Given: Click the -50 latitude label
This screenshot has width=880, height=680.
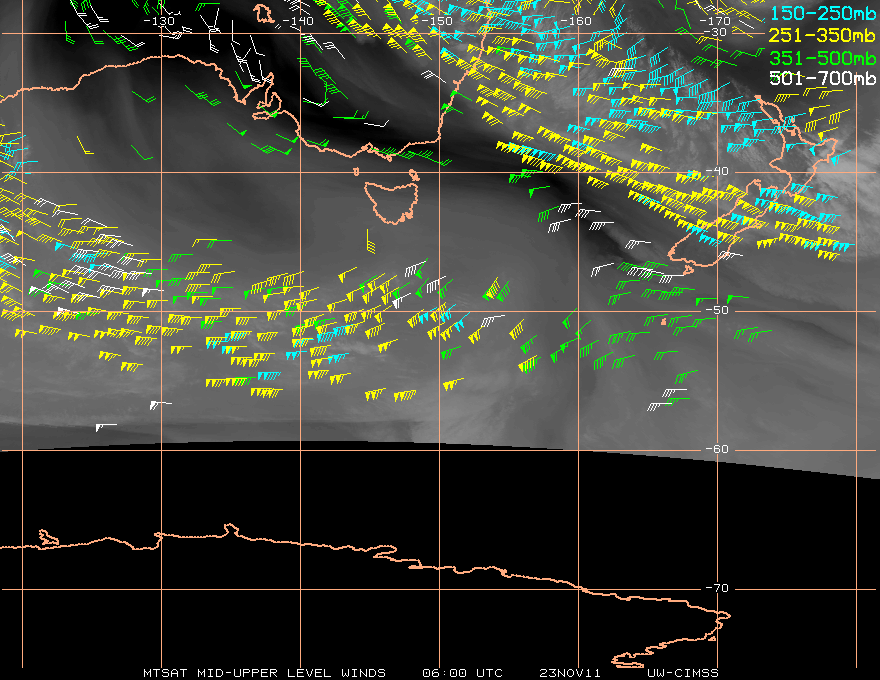Looking at the screenshot, I should coord(717,310).
